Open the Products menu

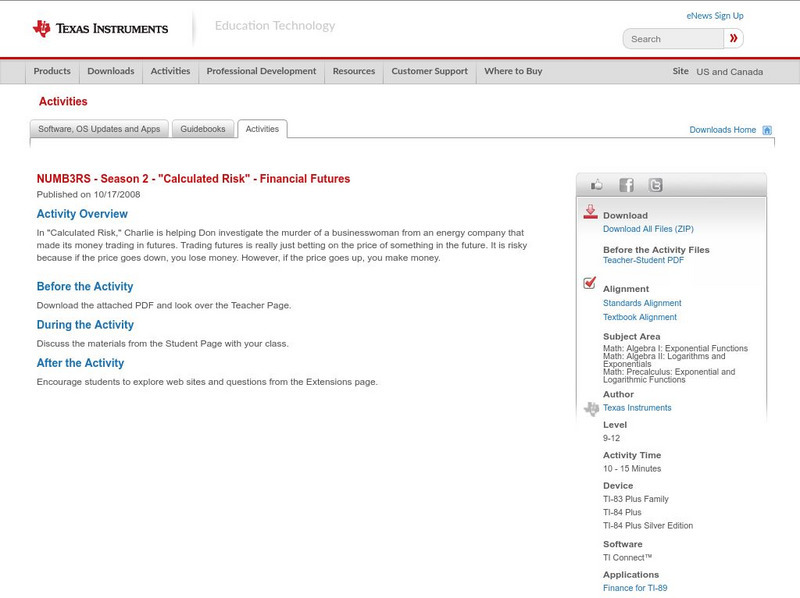(52, 71)
